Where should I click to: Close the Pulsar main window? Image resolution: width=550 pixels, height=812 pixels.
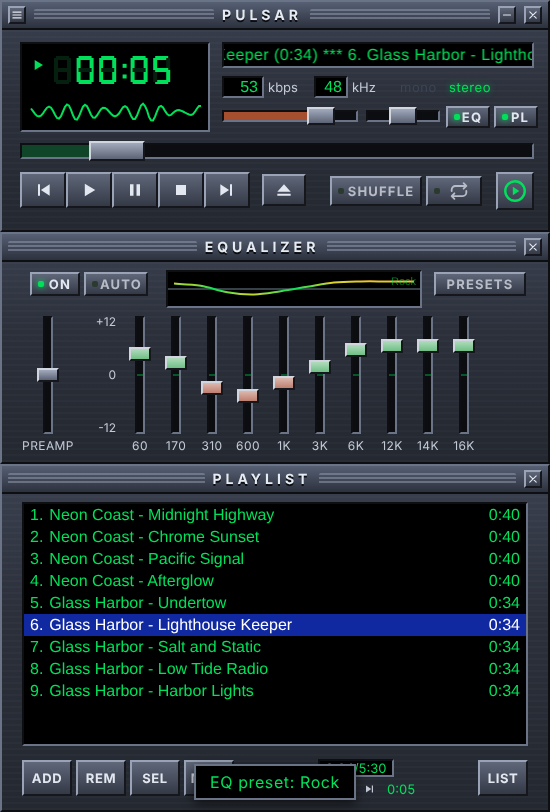tap(532, 14)
